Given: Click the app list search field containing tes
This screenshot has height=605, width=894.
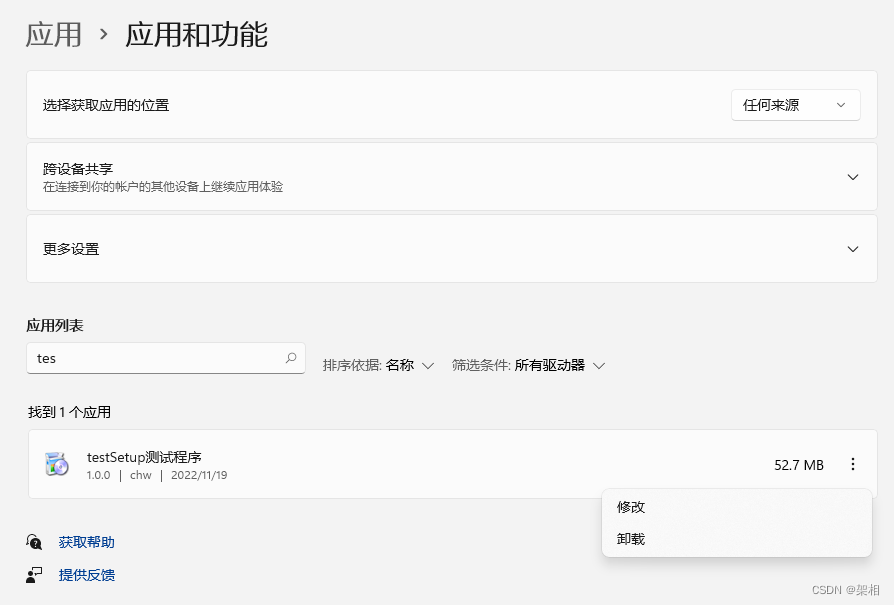Looking at the screenshot, I should pos(165,358).
